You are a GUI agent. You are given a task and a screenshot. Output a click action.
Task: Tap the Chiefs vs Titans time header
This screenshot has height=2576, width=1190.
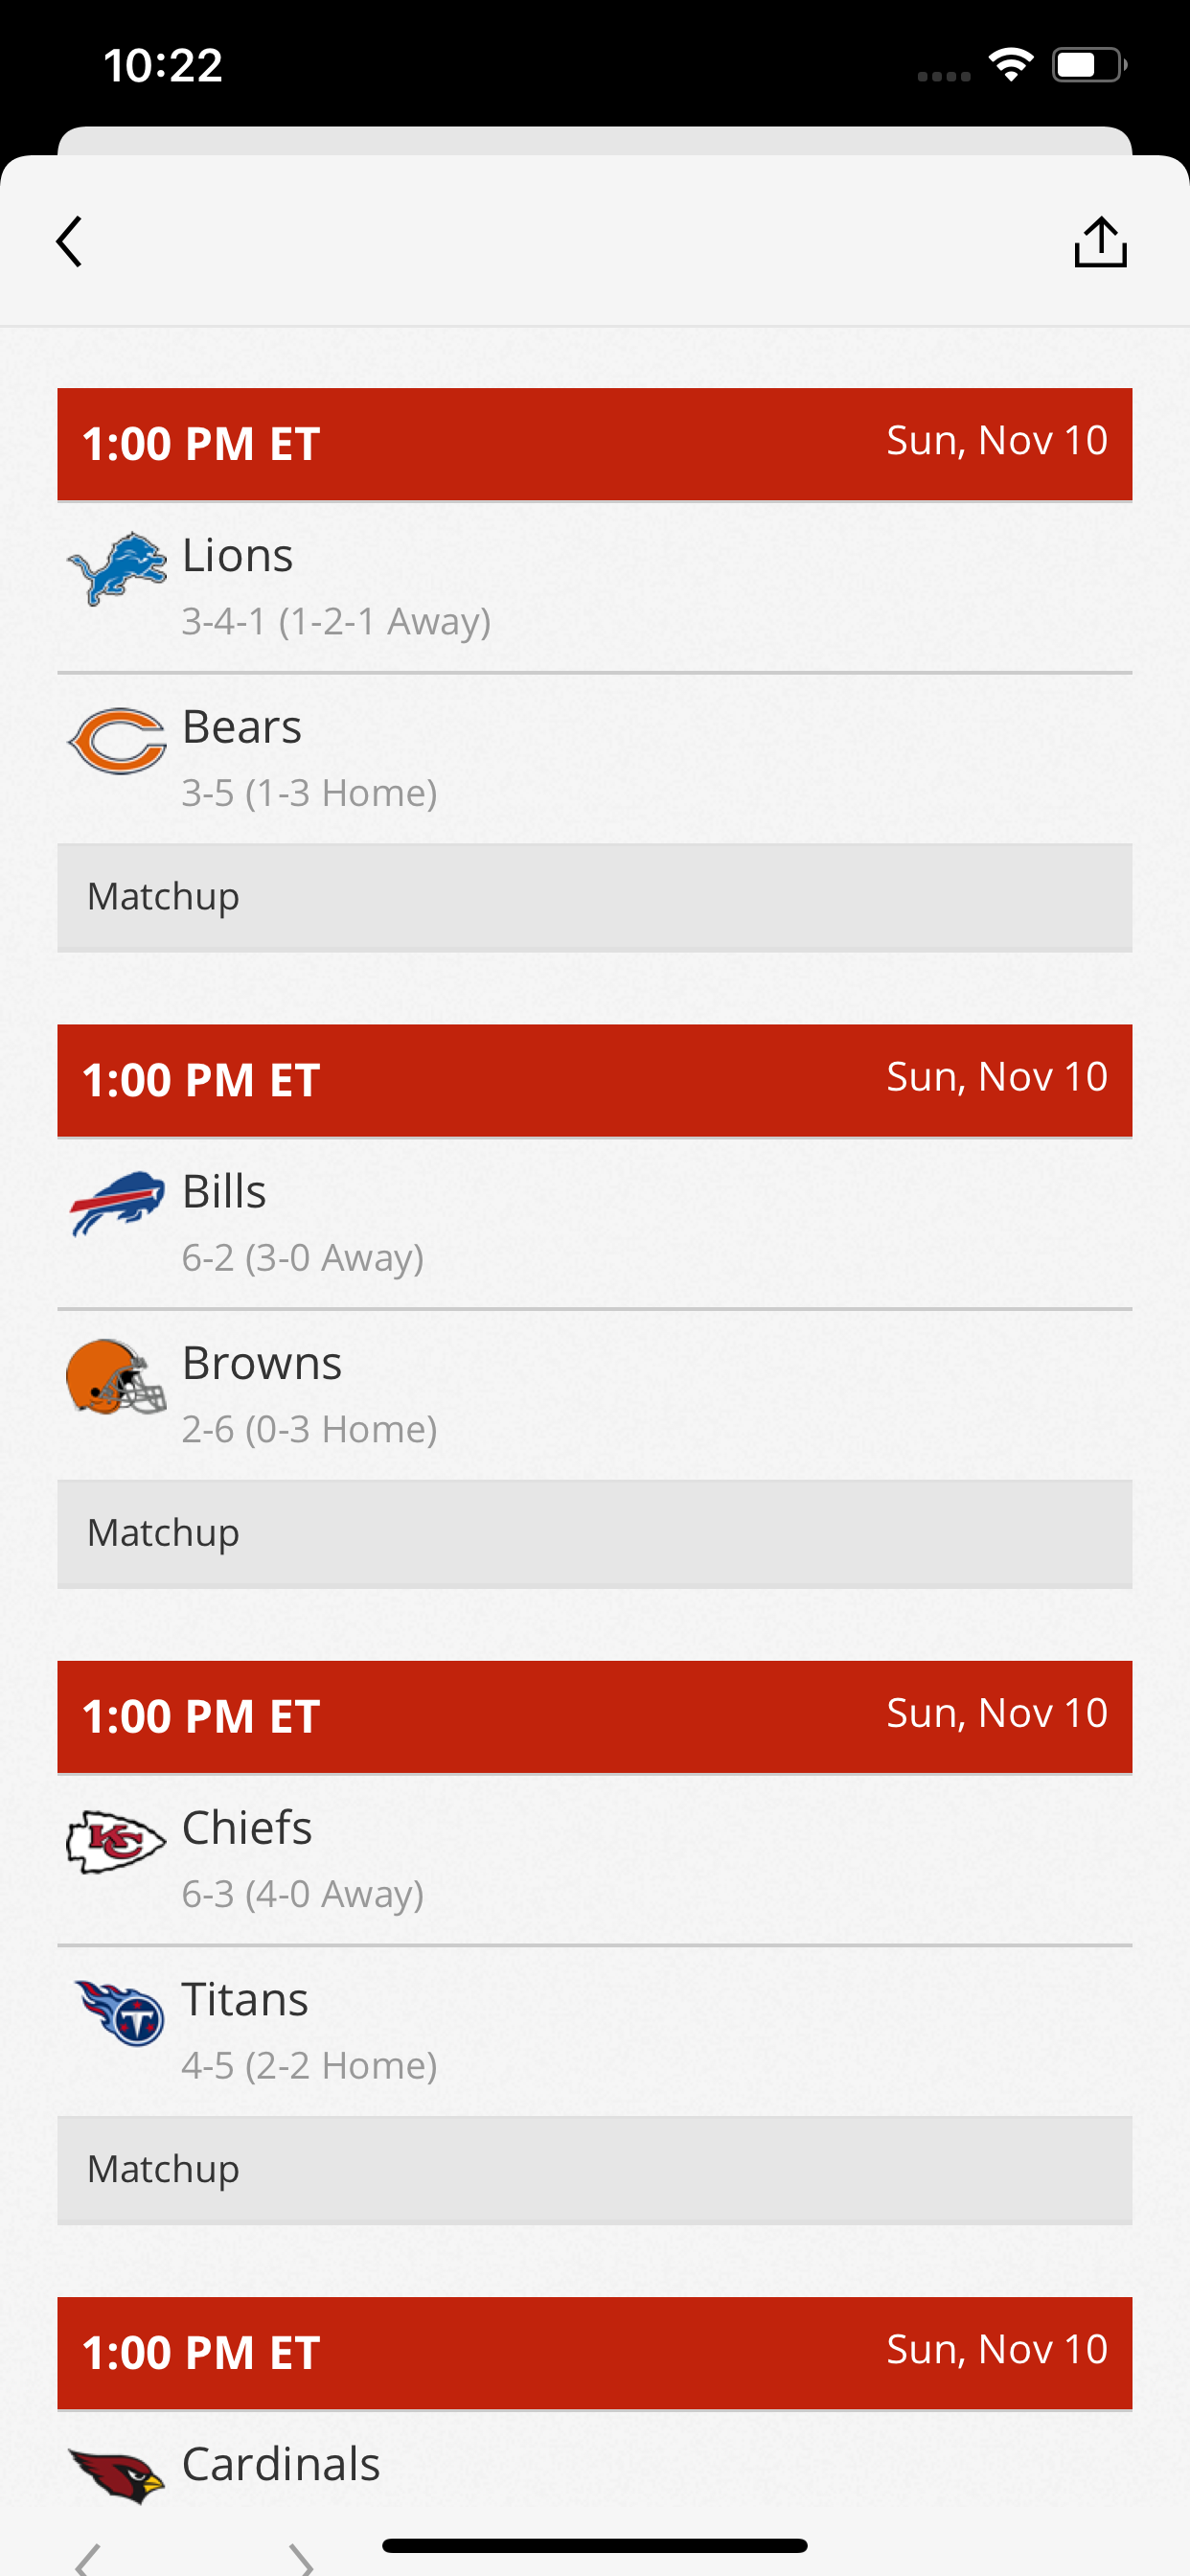[x=595, y=1717]
